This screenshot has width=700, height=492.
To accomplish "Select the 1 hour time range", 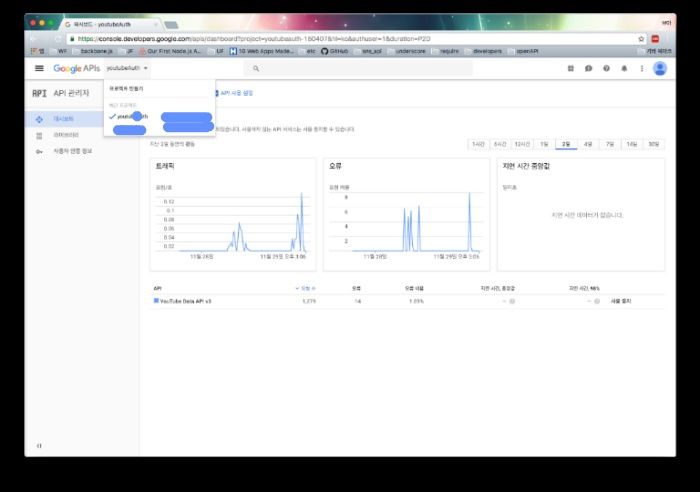I will tap(478, 144).
